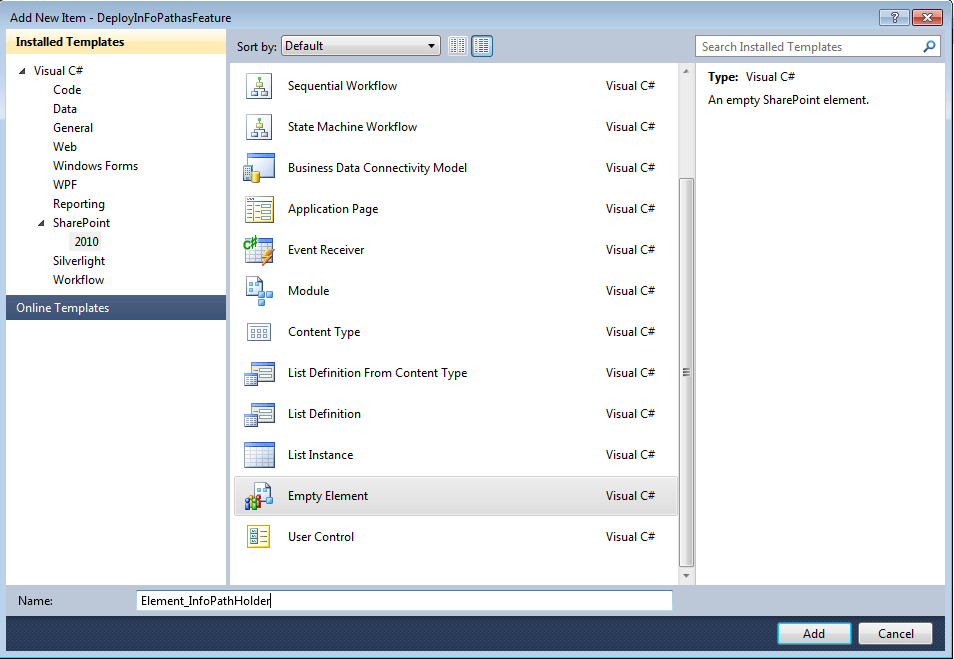Select the Code category

[x=67, y=89]
